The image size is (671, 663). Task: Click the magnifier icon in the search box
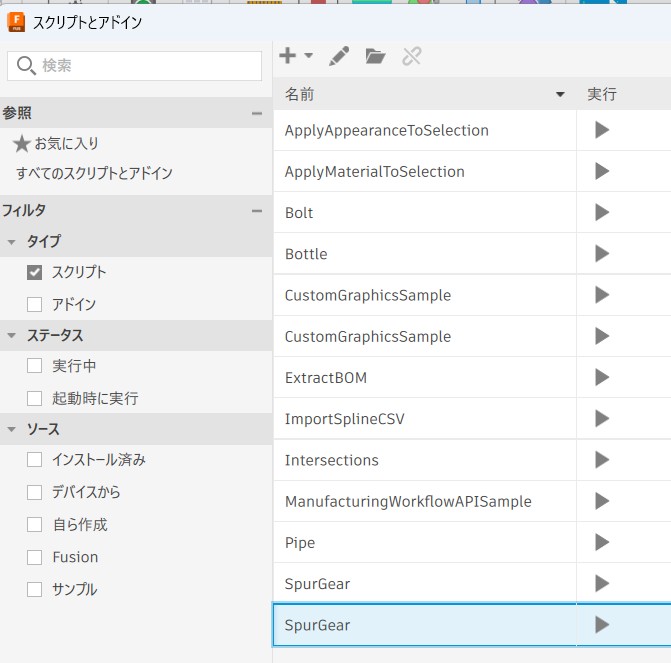26,65
